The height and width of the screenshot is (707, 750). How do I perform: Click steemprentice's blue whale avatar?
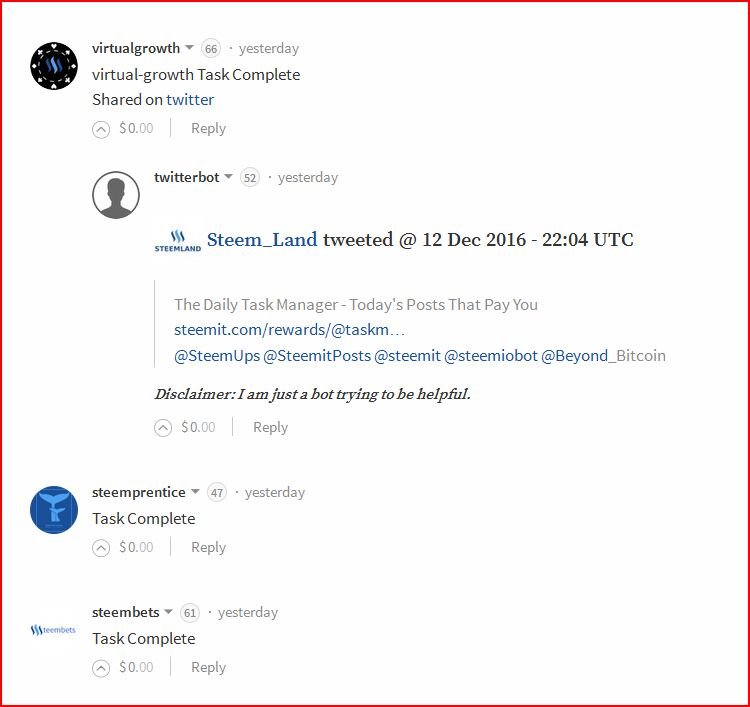54,510
